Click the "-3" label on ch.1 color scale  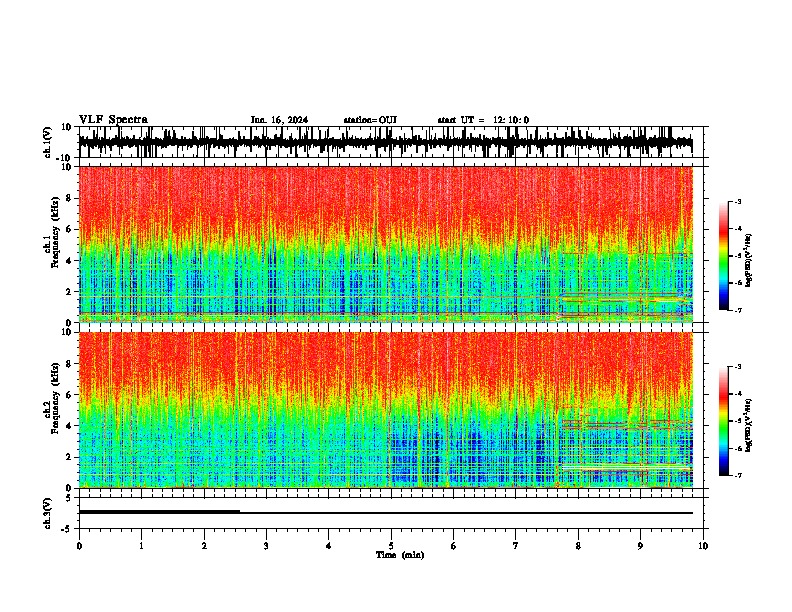737,201
